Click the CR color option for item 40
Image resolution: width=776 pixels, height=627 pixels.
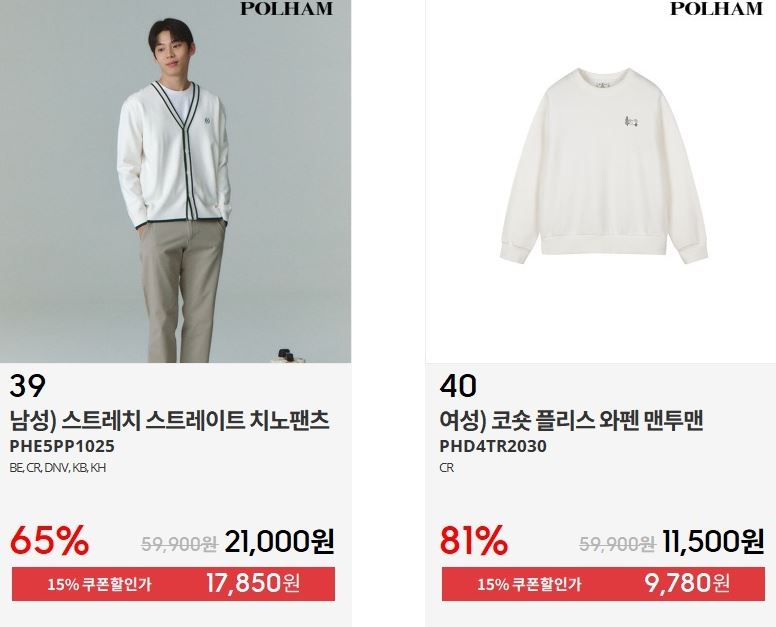446,468
